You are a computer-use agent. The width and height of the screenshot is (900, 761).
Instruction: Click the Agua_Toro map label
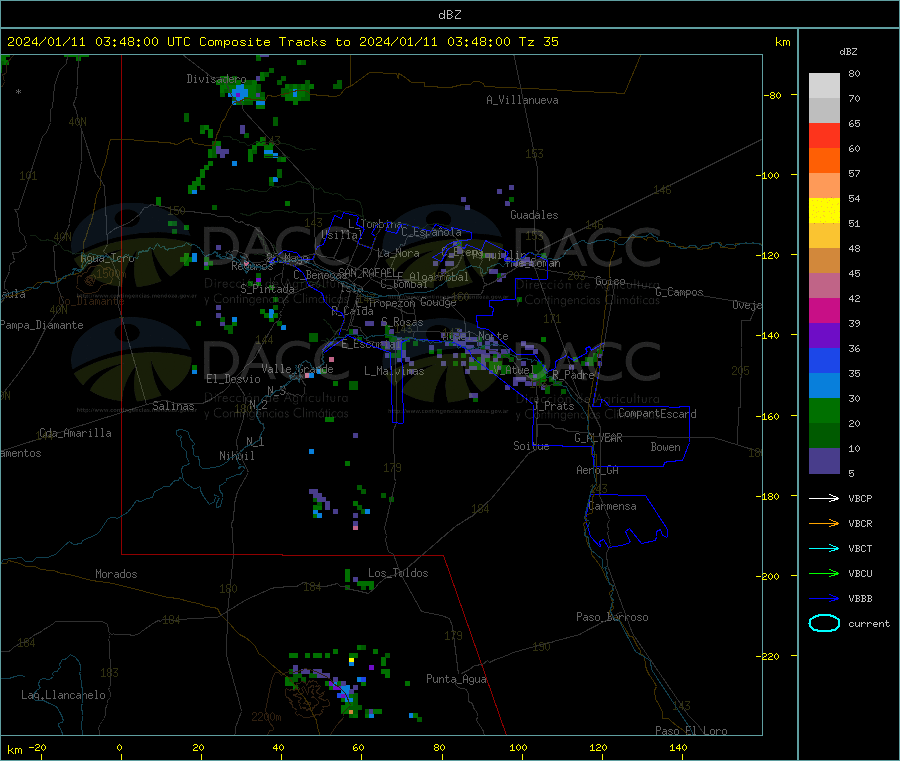click(x=107, y=258)
